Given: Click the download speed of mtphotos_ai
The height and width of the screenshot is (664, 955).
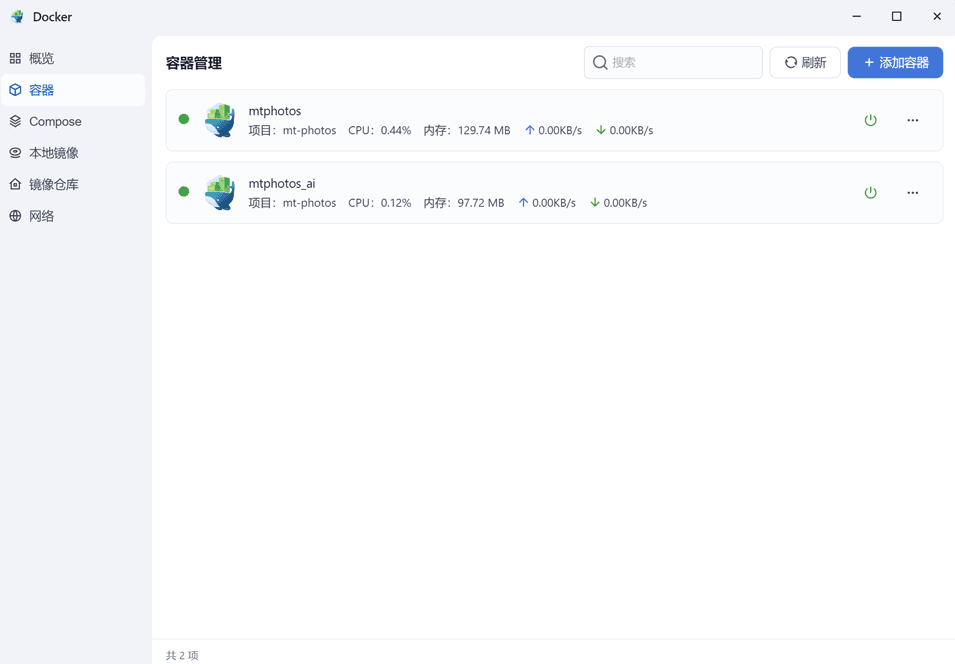Looking at the screenshot, I should pyautogui.click(x=618, y=203).
